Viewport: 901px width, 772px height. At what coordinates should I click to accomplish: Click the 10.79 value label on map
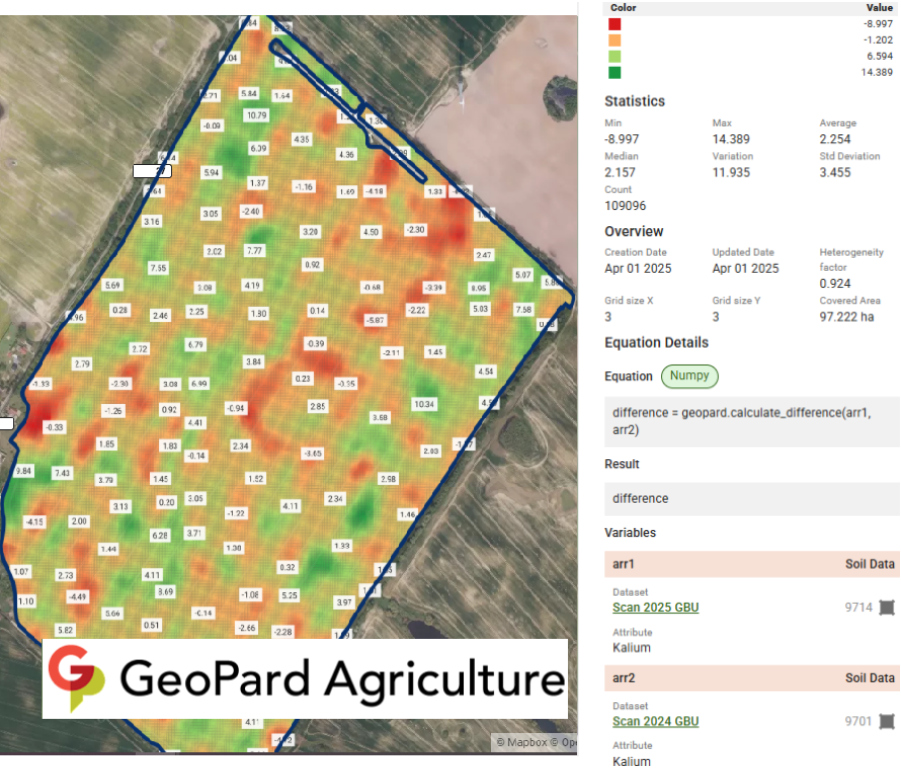(x=257, y=115)
